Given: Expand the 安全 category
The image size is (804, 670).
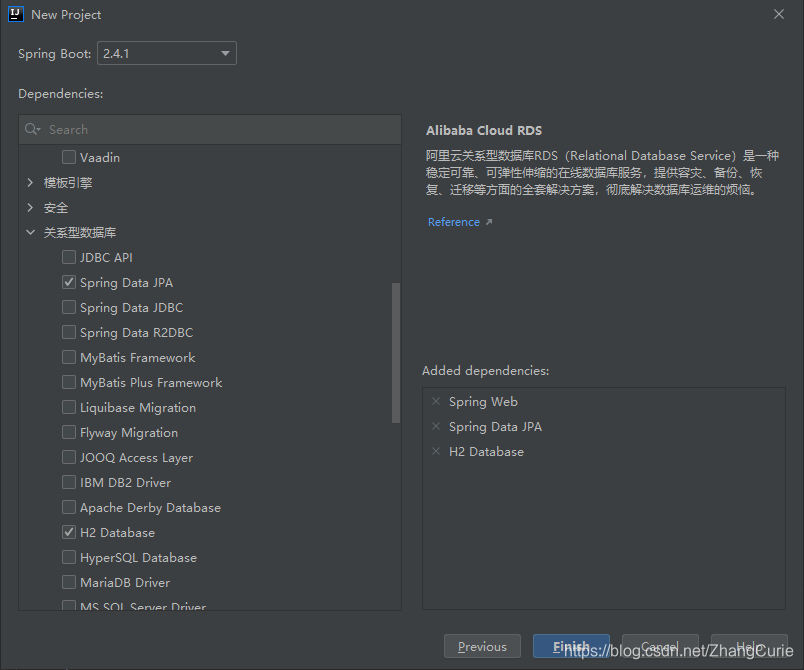Looking at the screenshot, I should [x=30, y=208].
